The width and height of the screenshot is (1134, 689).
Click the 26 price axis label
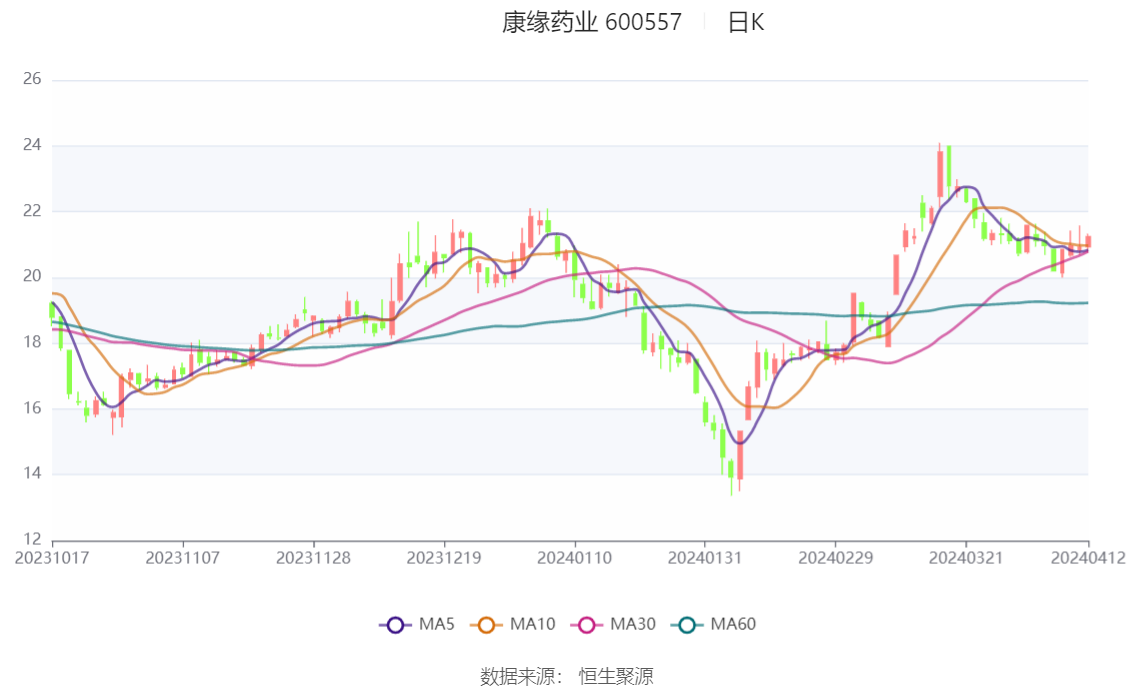pos(32,79)
